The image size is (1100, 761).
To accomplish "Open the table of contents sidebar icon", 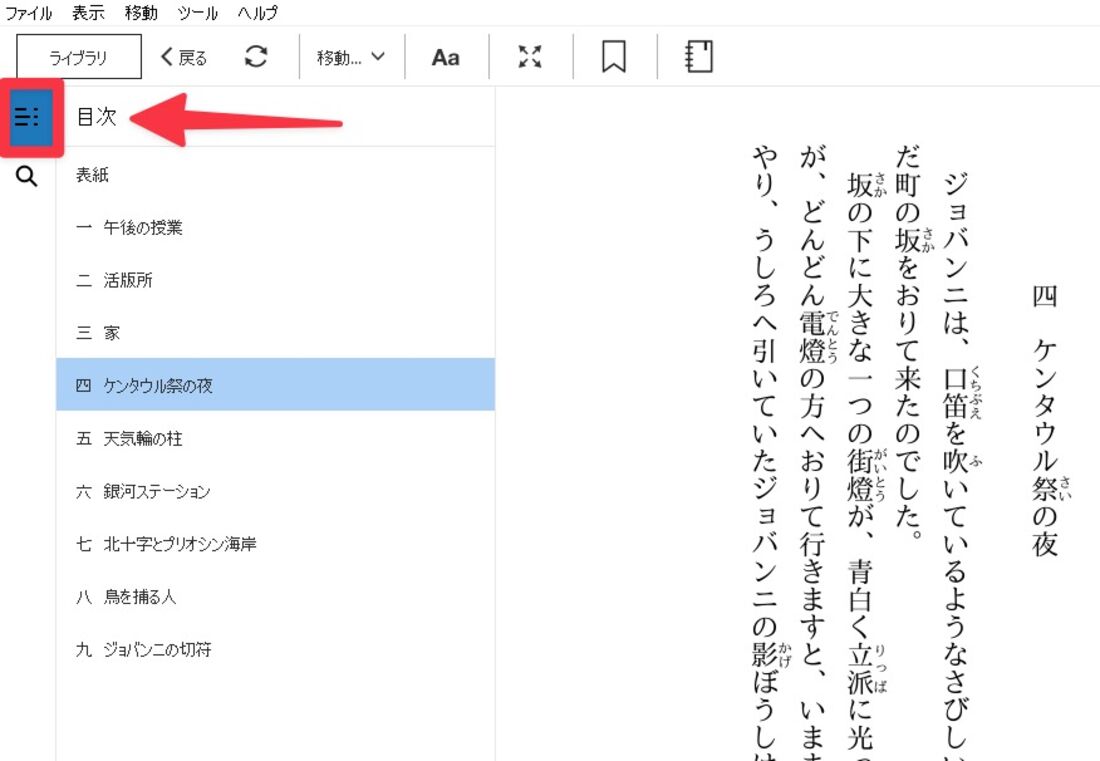I will pos(29,117).
